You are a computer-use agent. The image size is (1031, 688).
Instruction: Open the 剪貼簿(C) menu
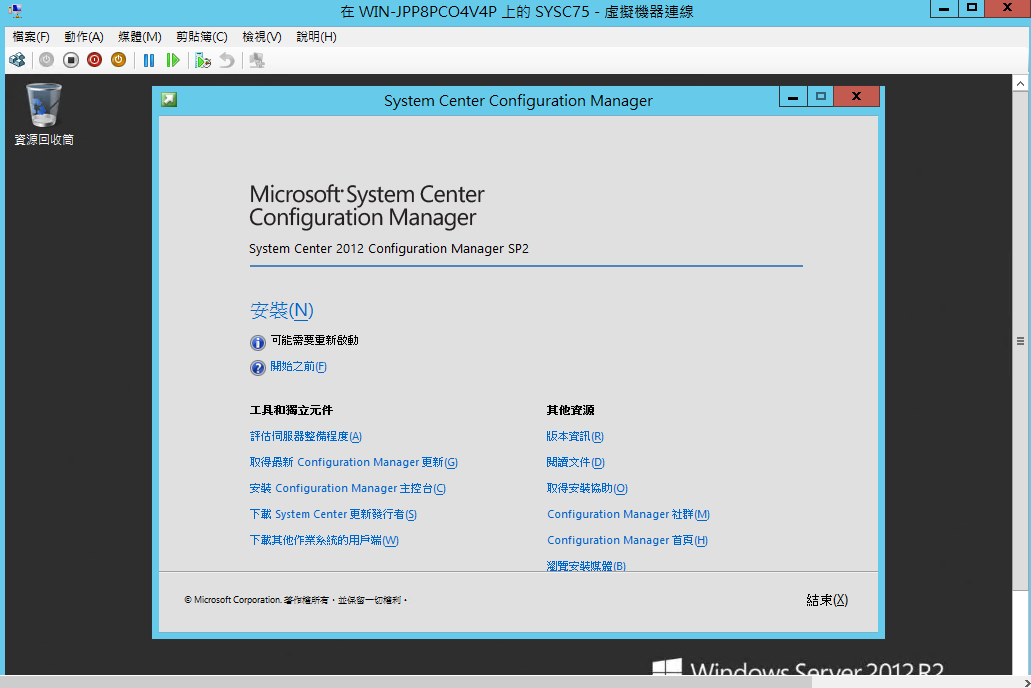[202, 37]
